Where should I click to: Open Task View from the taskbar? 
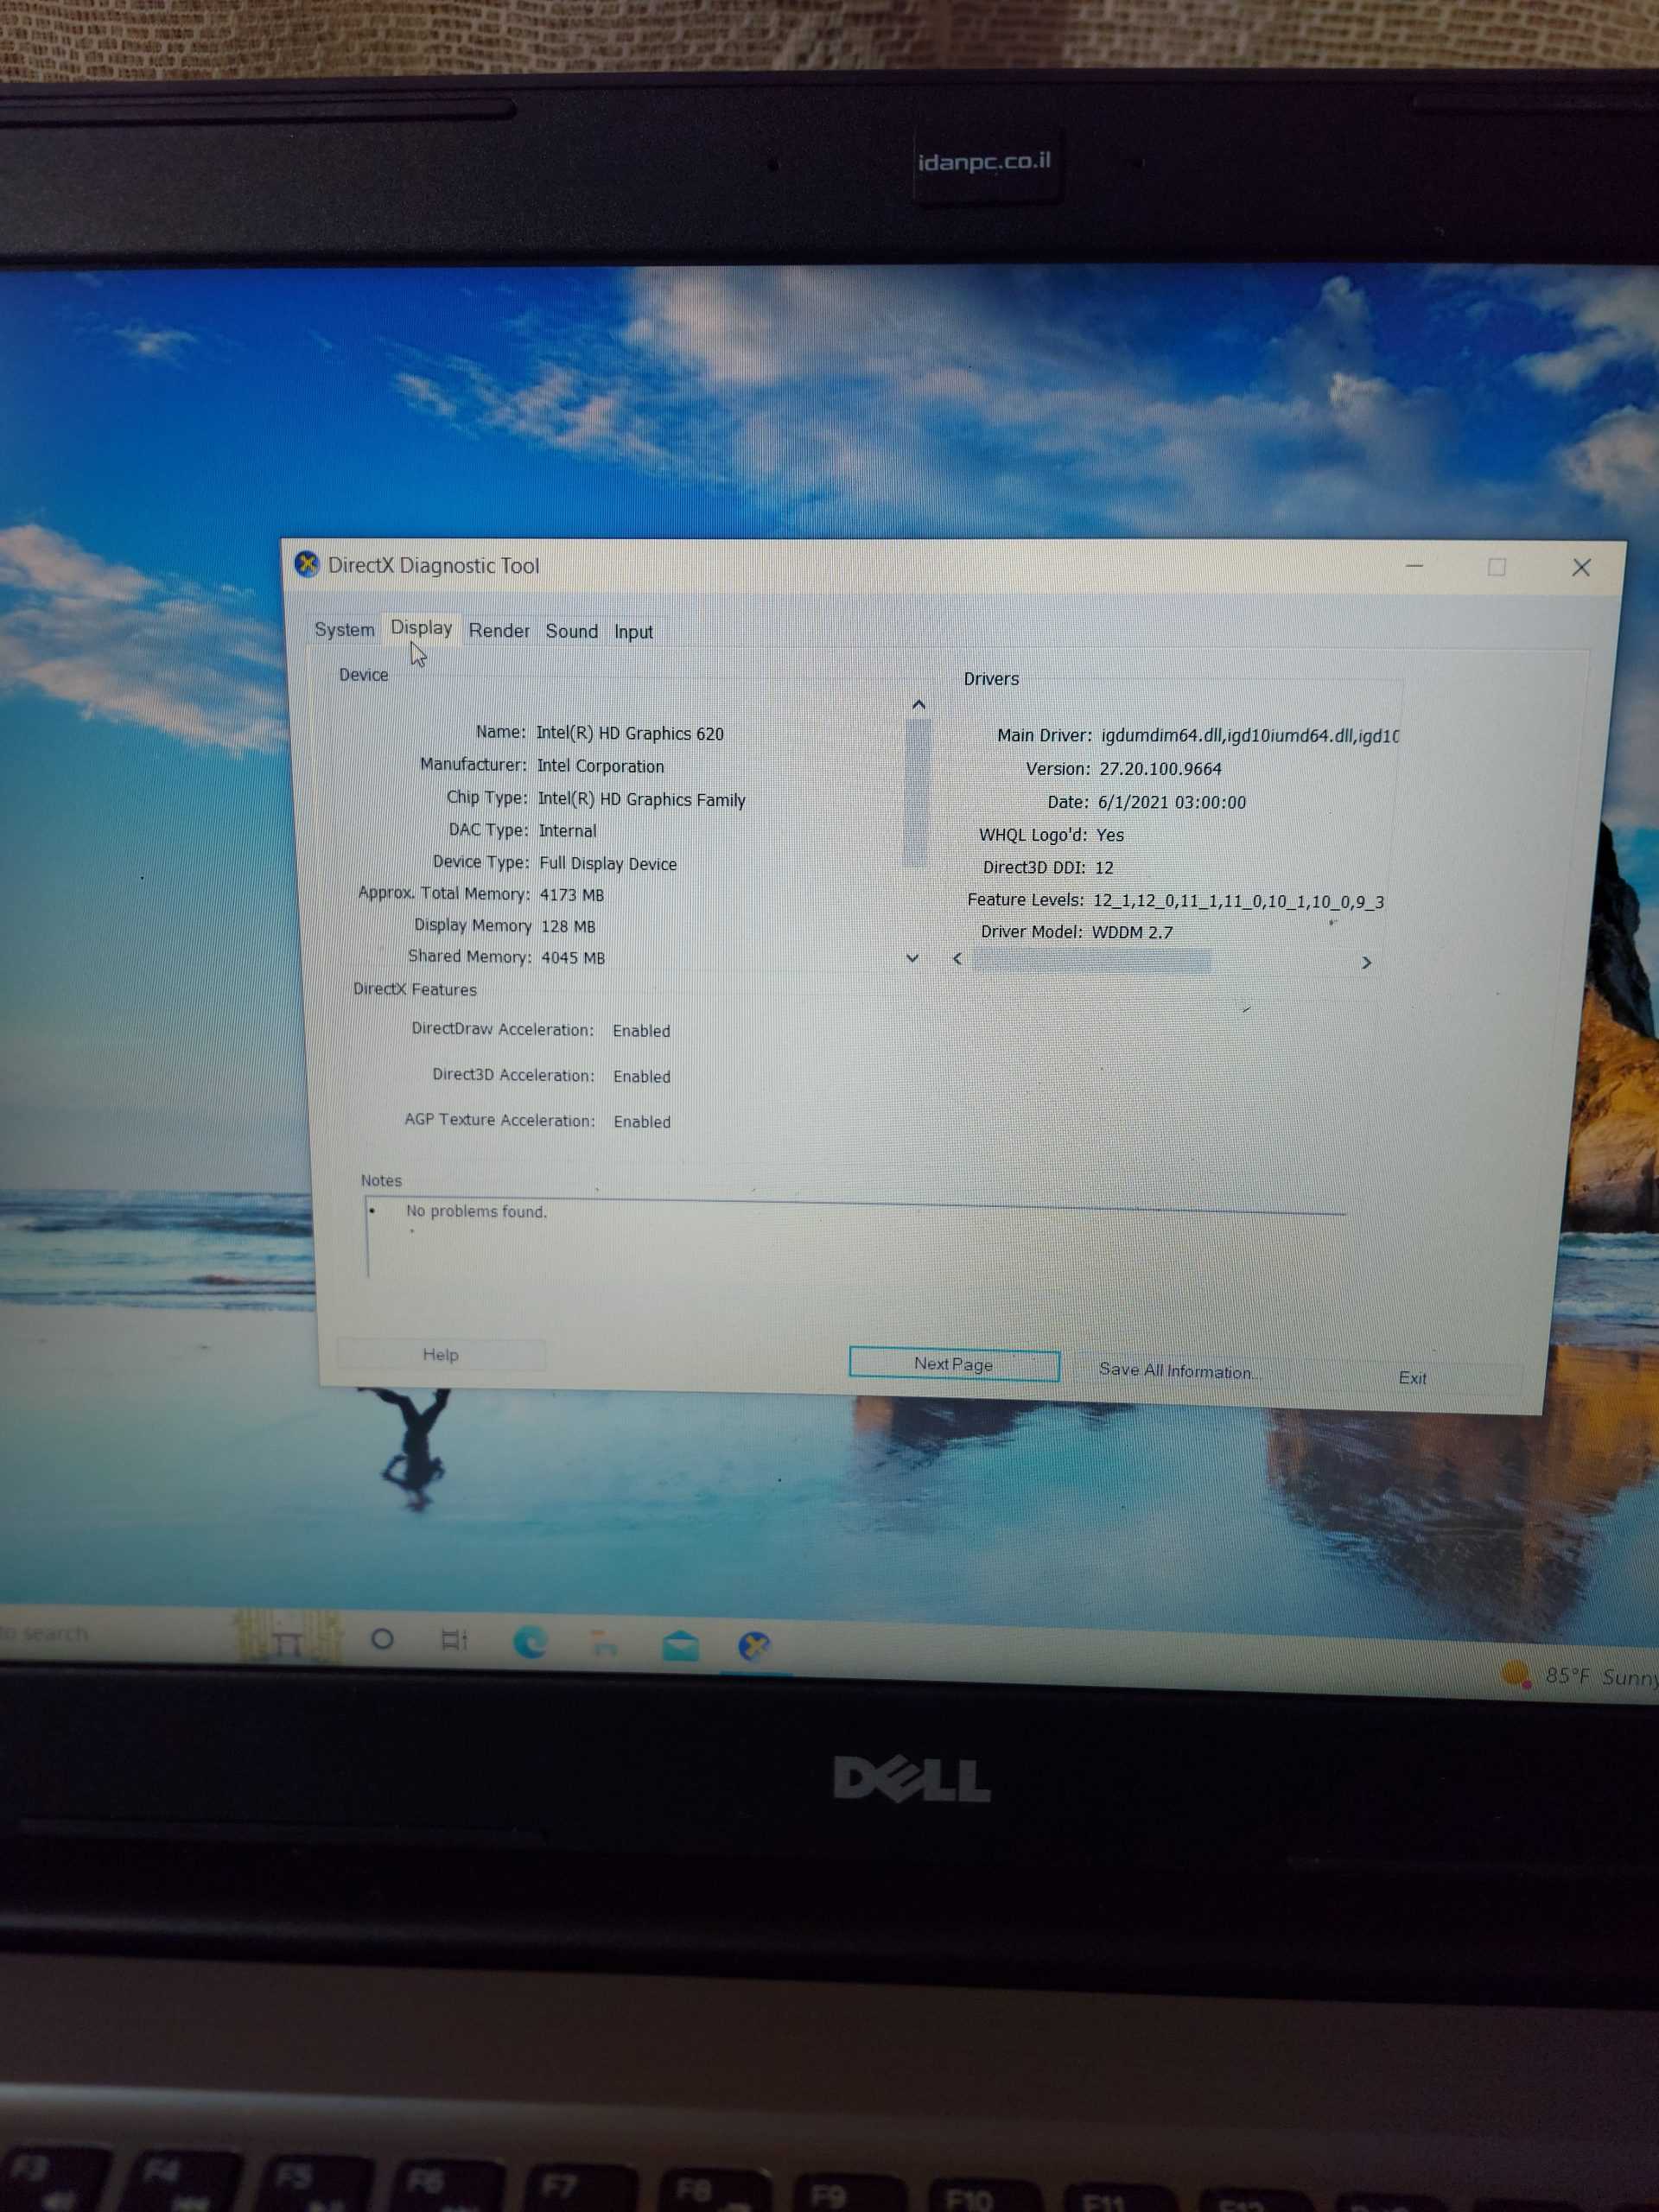(454, 1640)
